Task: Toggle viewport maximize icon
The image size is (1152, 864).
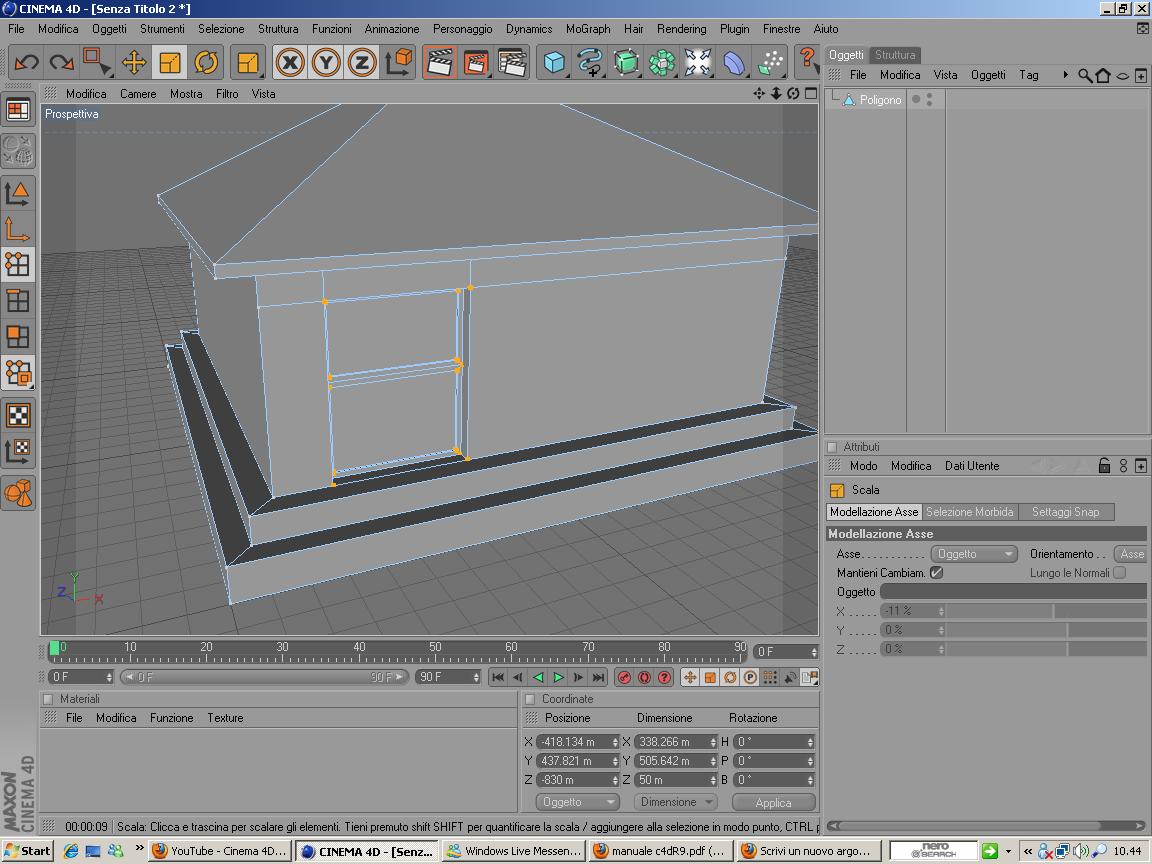Action: pyautogui.click(x=811, y=93)
